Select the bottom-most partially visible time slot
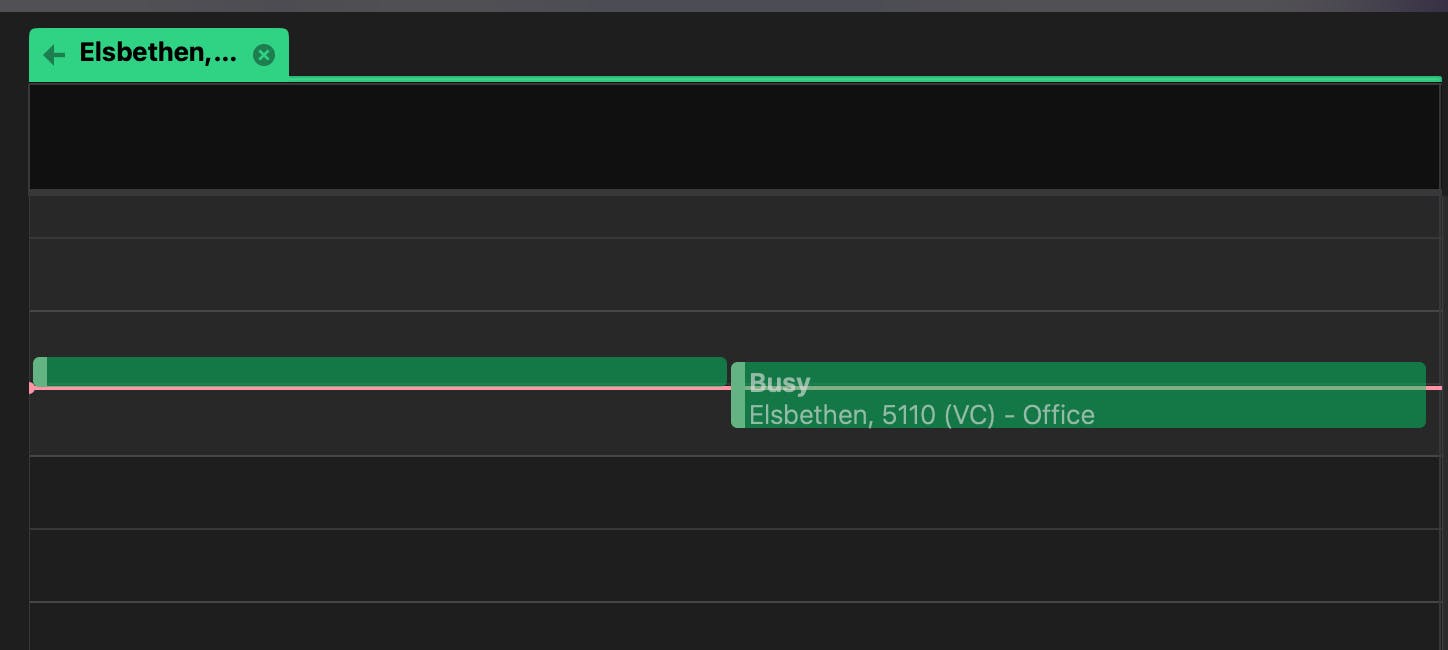Viewport: 1448px width, 650px height. point(734,627)
